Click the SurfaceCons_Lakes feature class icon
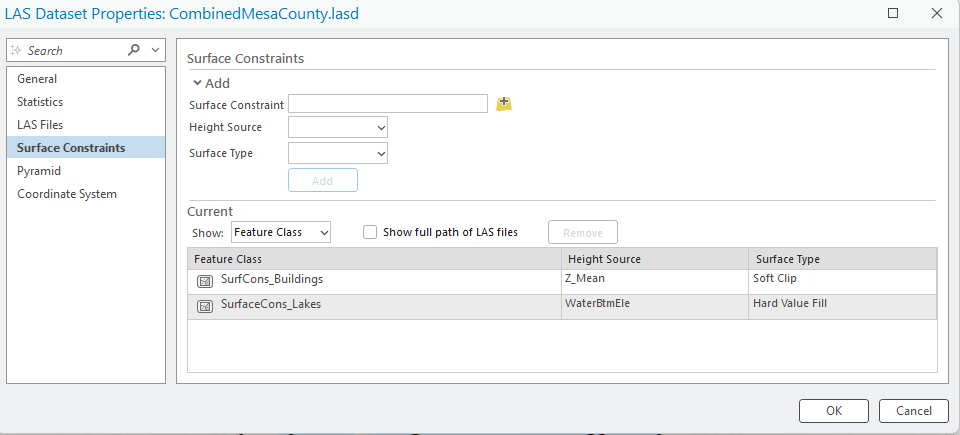Viewport: 960px width, 435px height. [x=205, y=306]
